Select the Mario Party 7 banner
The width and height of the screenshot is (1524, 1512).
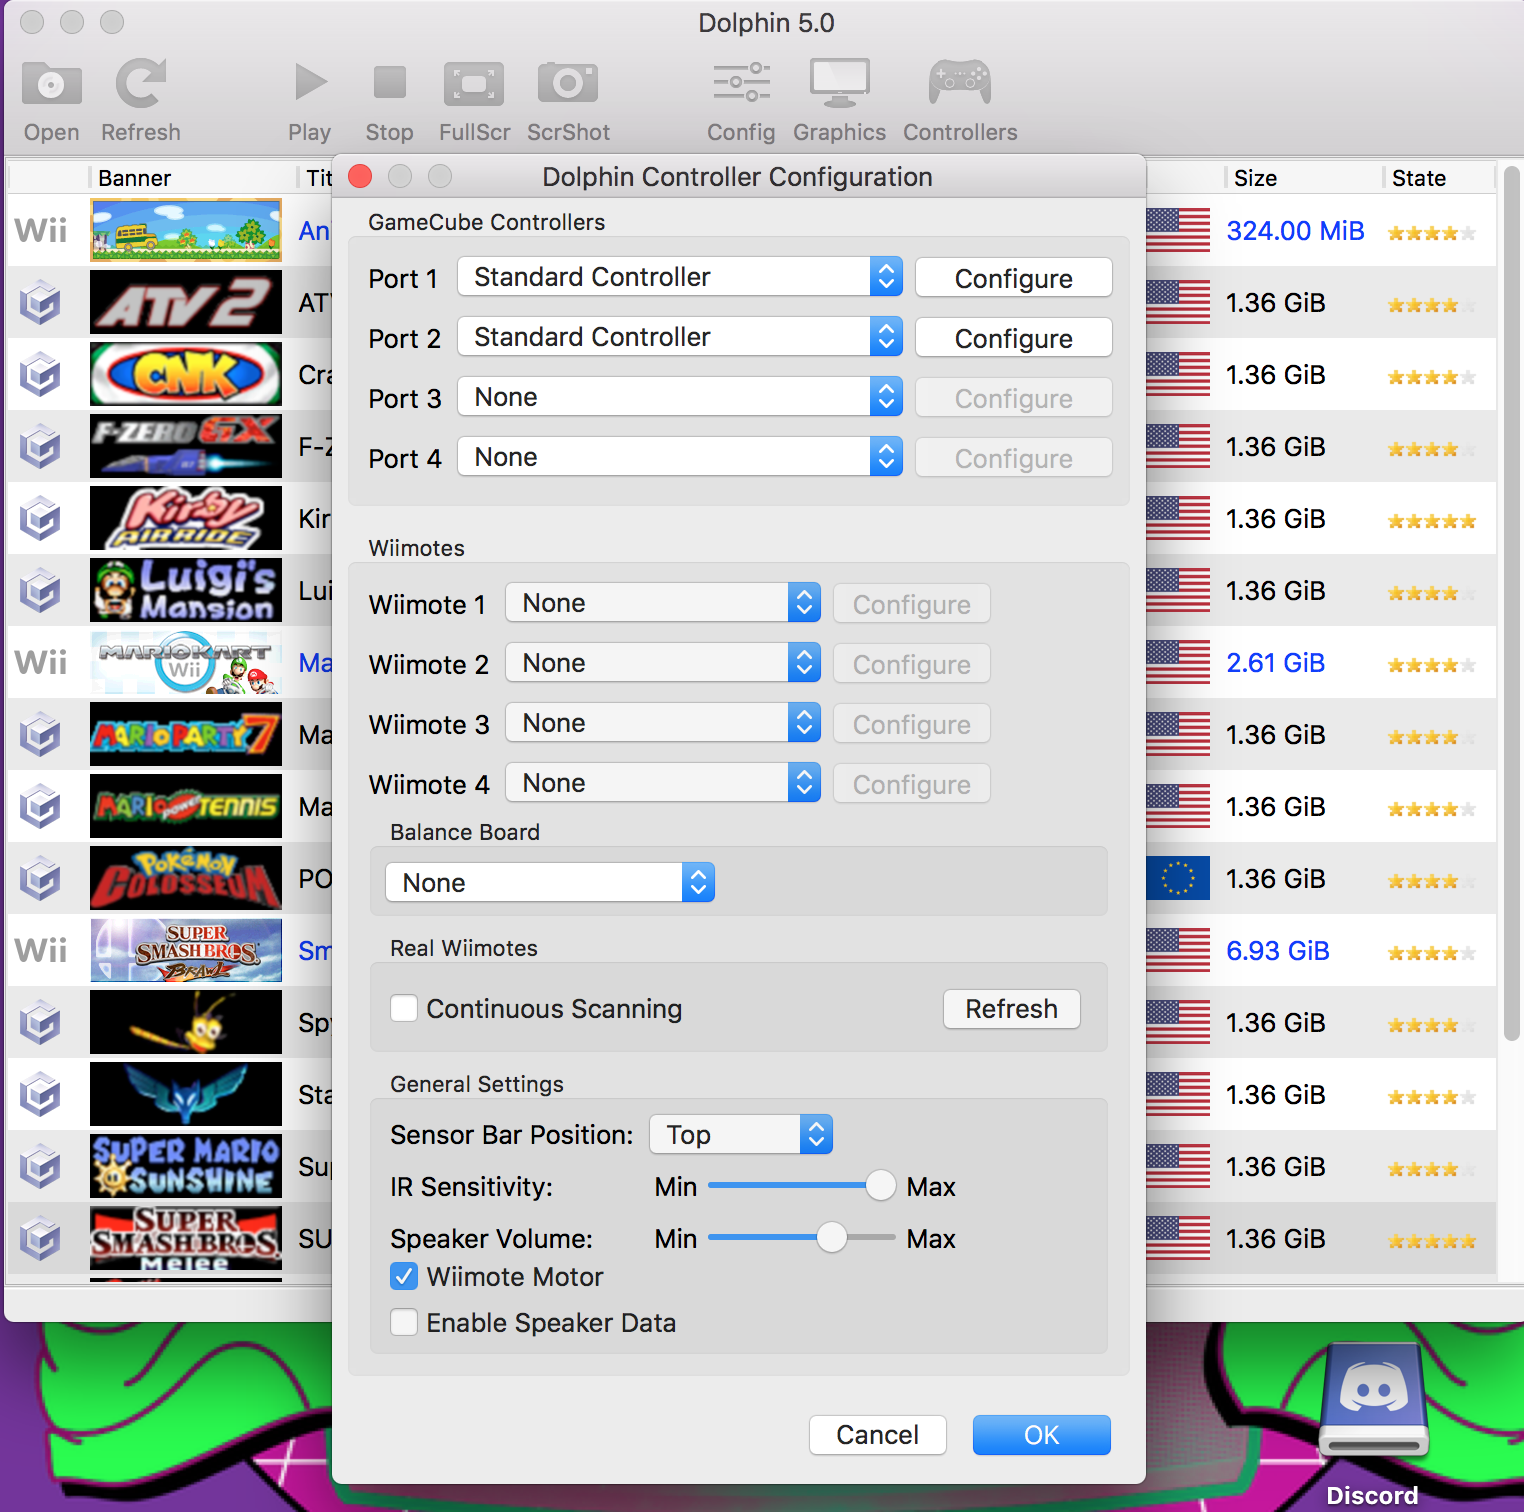[x=186, y=734]
